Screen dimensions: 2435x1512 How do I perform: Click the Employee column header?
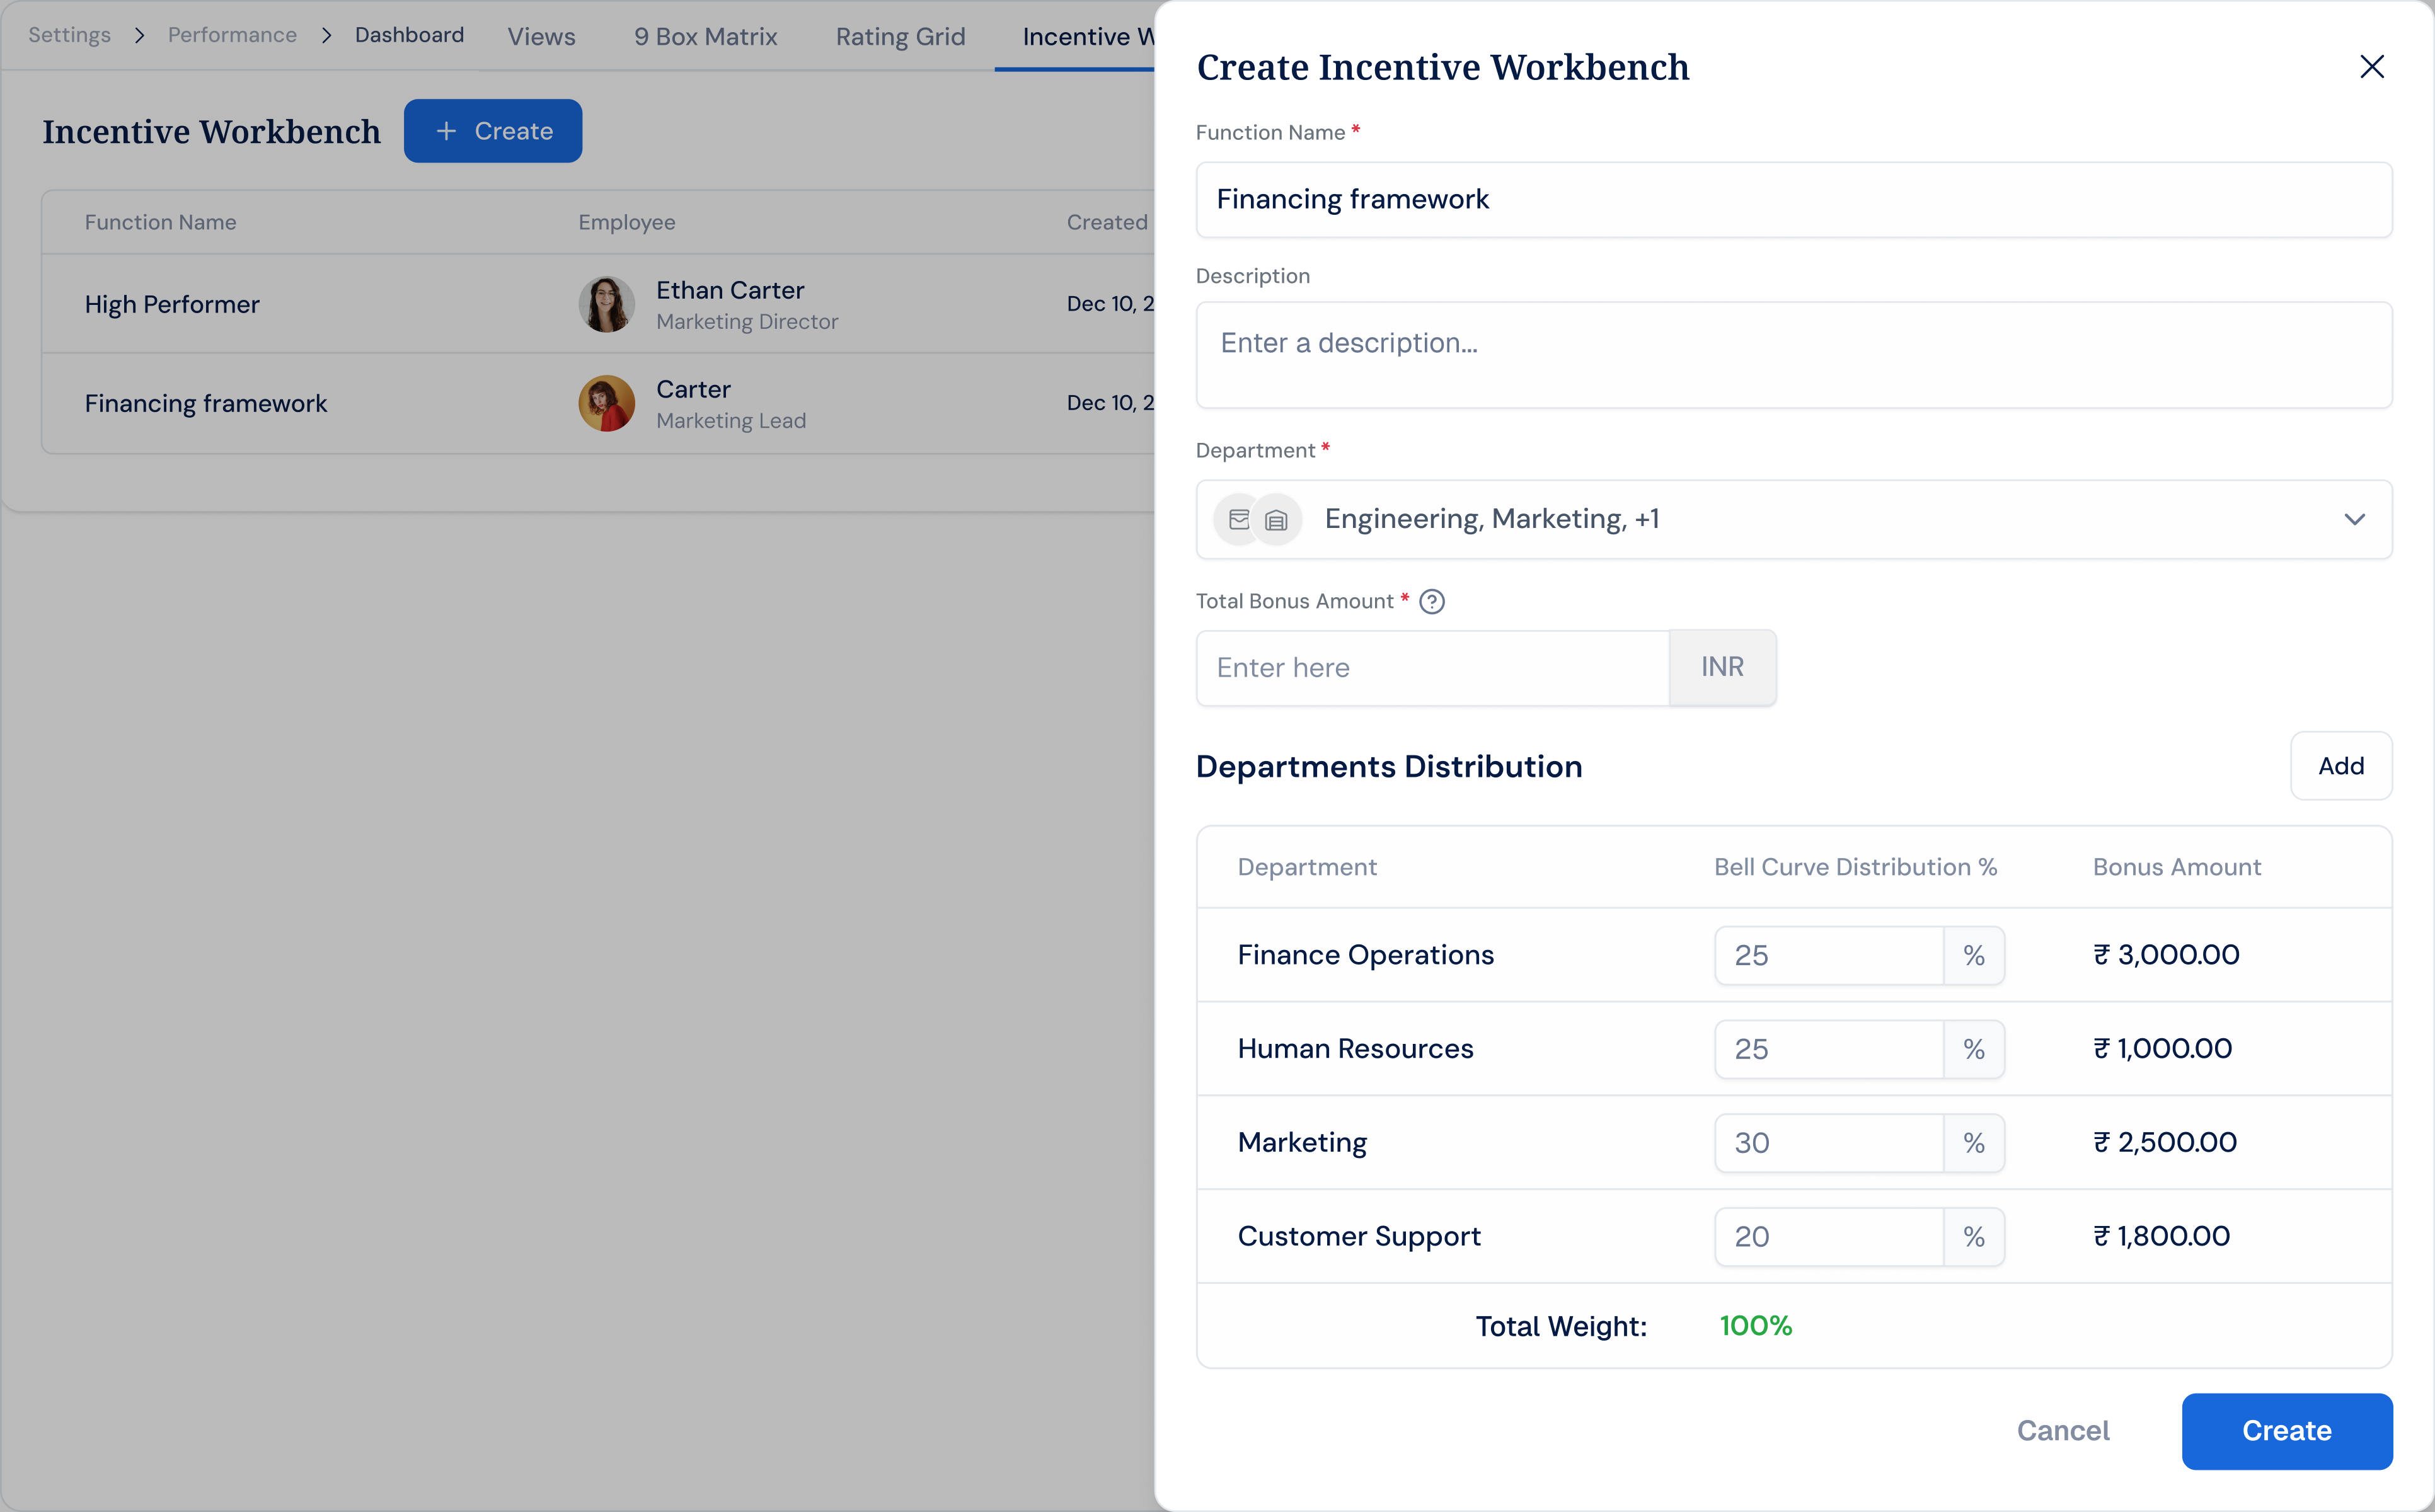(626, 222)
